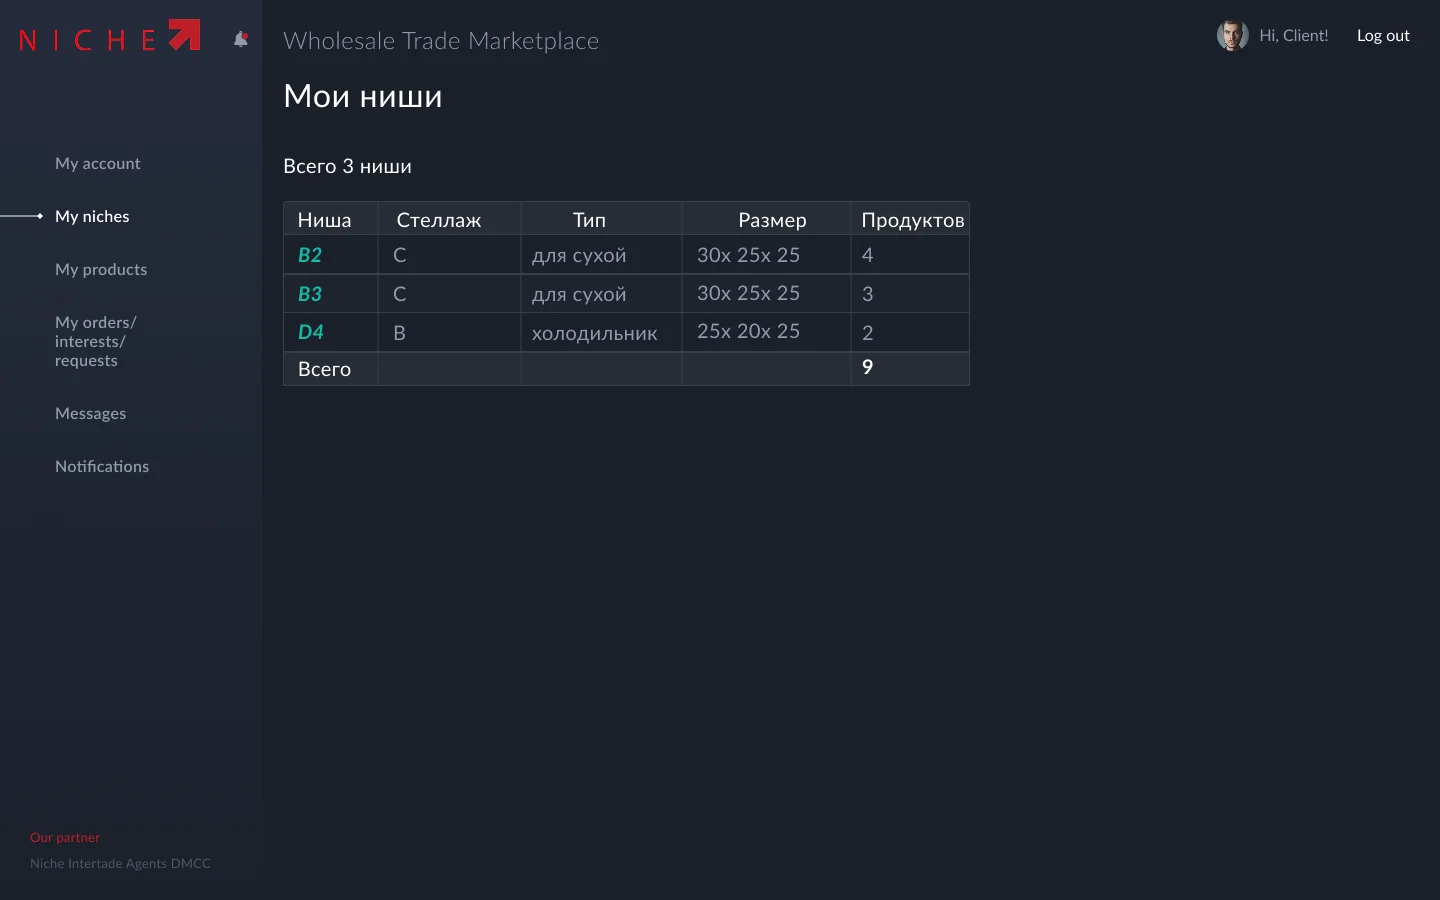This screenshot has width=1440, height=900.
Task: Open My account page
Action: pos(98,163)
